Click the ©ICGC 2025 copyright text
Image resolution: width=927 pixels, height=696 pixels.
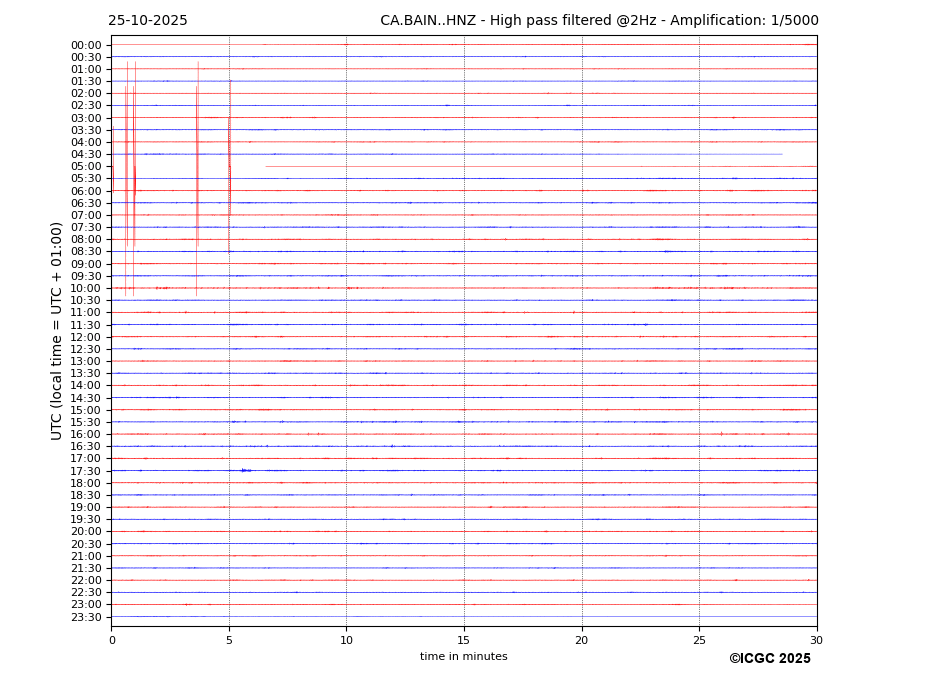(x=769, y=659)
